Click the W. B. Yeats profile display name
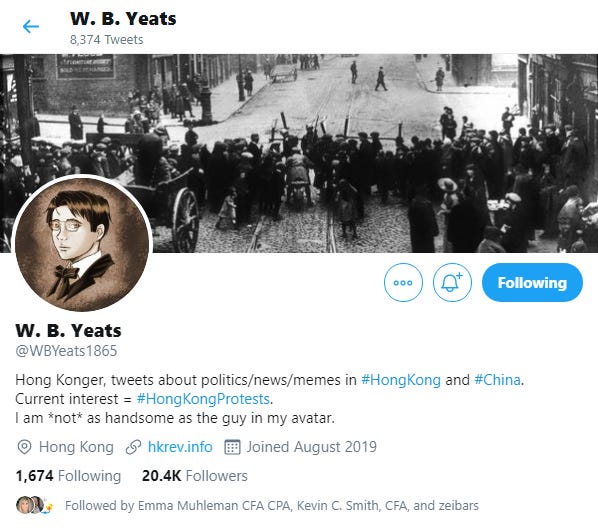598x528 pixels. pyautogui.click(x=68, y=331)
